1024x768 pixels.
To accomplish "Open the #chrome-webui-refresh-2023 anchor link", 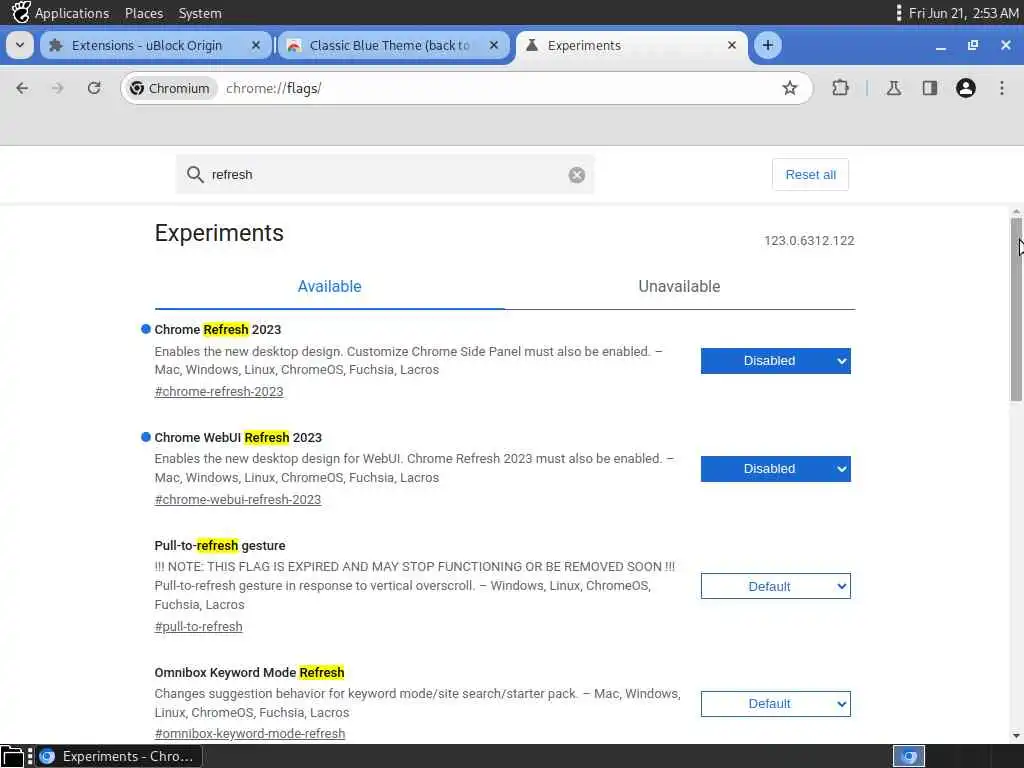I will [238, 500].
